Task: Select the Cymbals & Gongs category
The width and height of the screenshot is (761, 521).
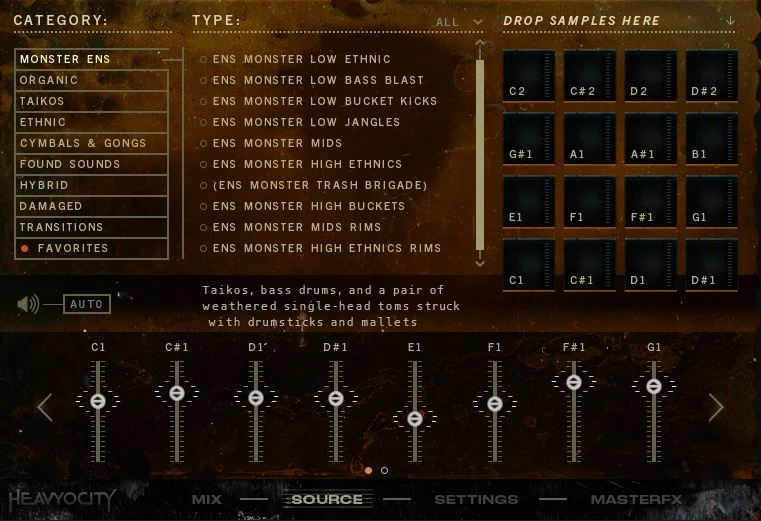Action: [92, 143]
